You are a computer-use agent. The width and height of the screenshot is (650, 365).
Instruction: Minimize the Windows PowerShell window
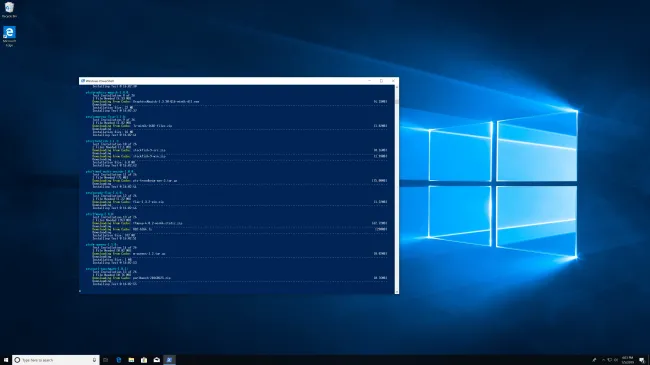tap(369, 81)
